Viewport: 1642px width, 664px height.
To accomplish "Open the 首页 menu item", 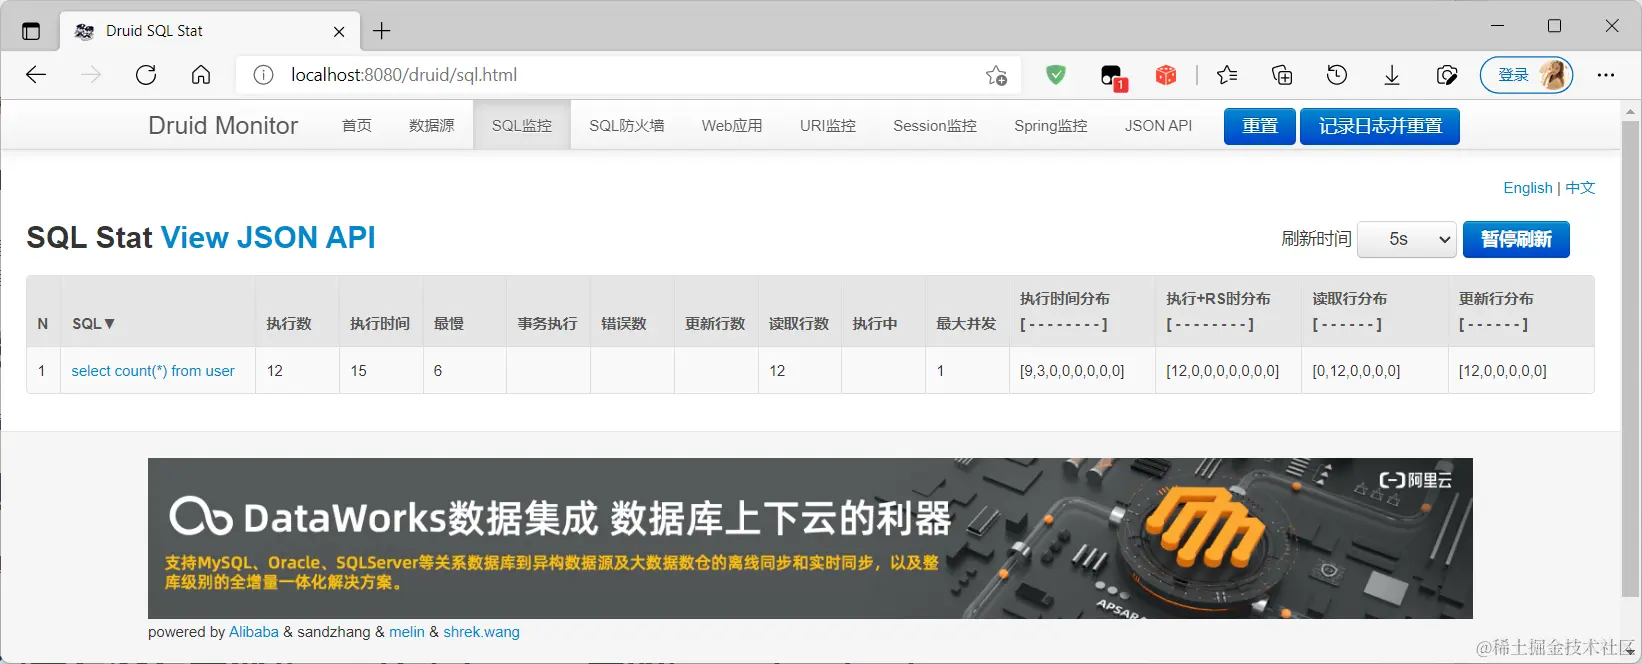I will (357, 125).
